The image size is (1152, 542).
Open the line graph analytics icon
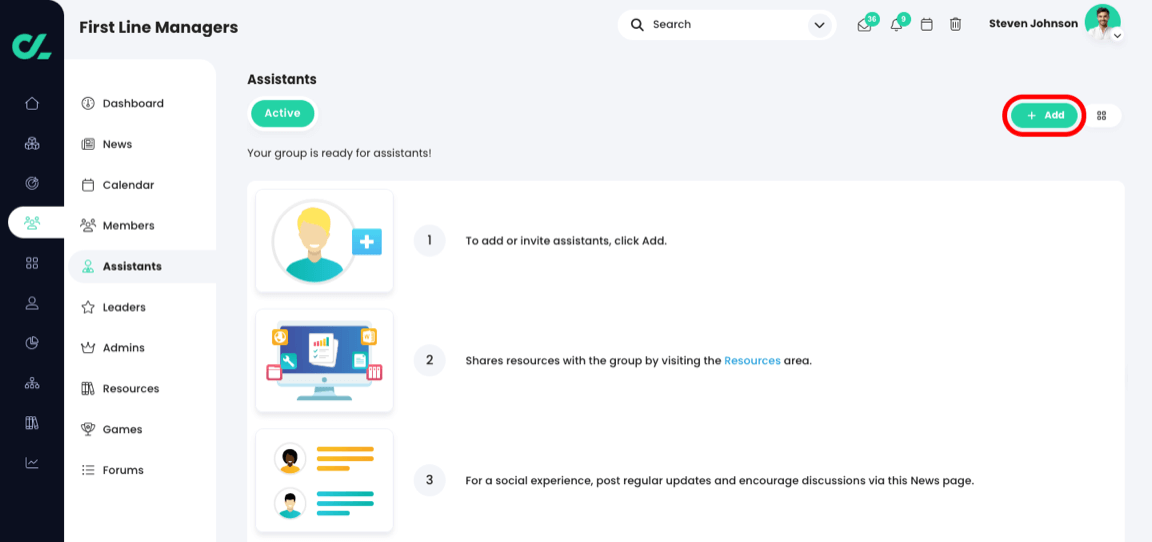(x=32, y=462)
